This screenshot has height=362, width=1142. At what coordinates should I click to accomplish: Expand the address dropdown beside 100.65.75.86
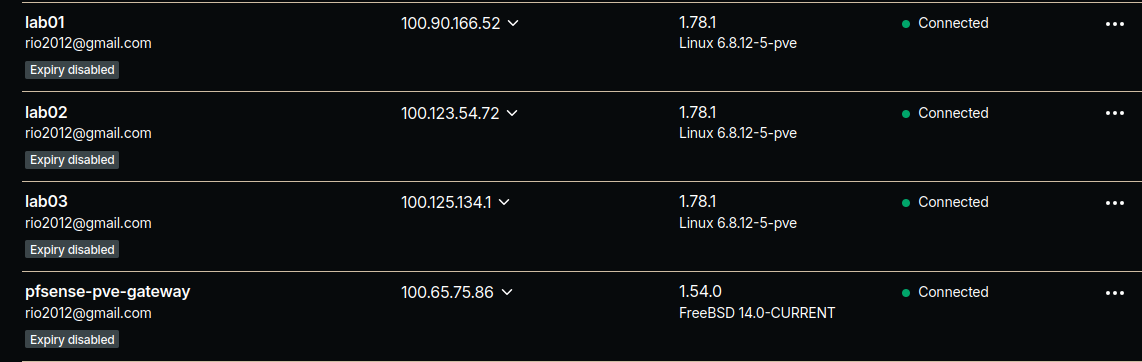tap(507, 292)
